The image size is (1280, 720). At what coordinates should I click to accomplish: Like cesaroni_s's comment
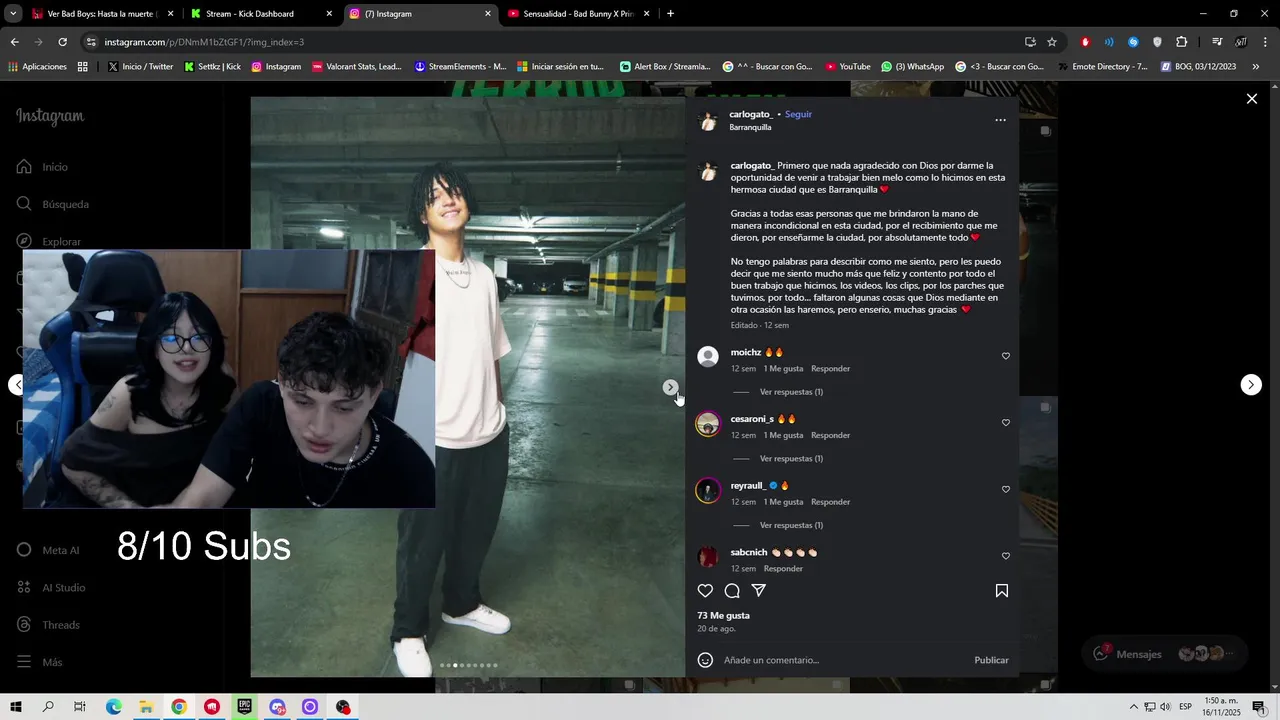point(1006,423)
